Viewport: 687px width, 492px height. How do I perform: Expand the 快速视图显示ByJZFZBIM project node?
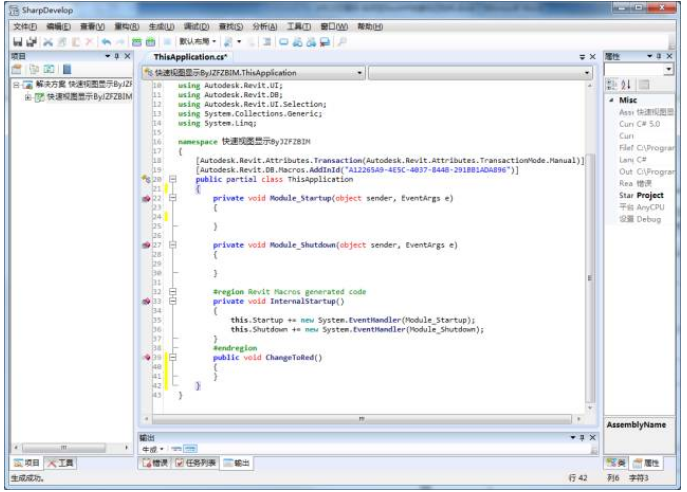(x=28, y=97)
